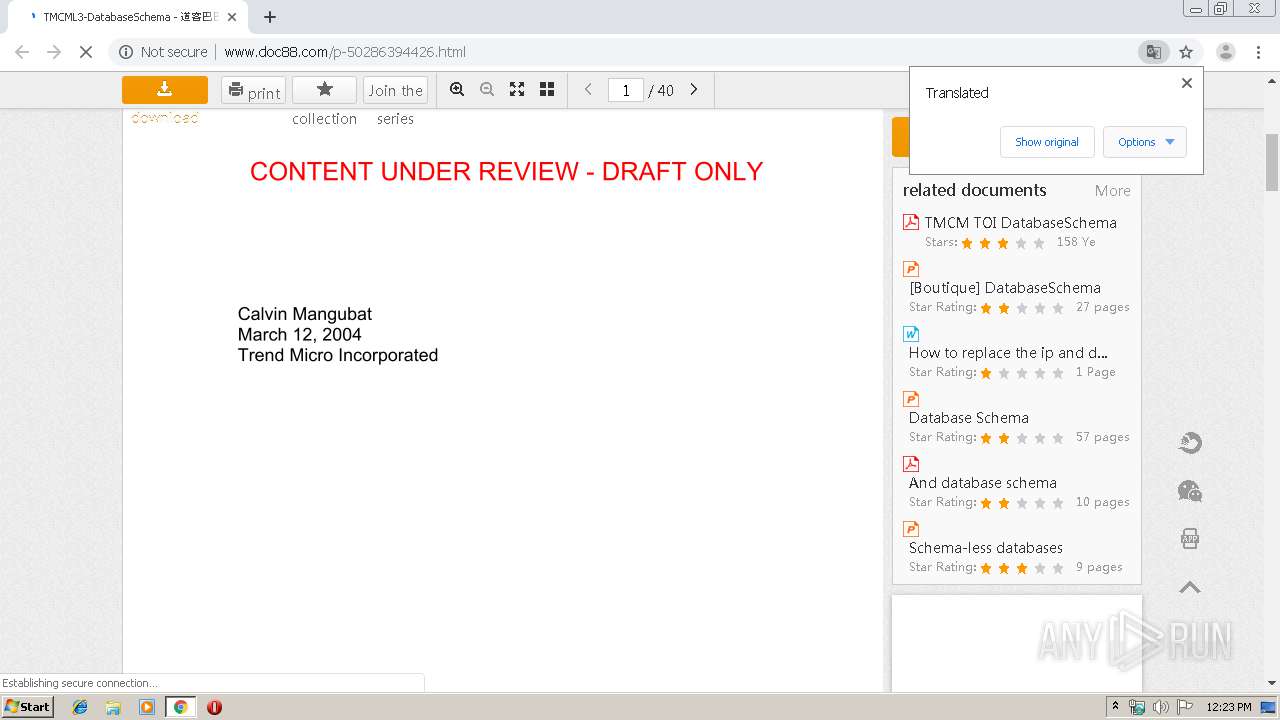
Task: Show hidden system tray icons
Action: coord(1115,707)
